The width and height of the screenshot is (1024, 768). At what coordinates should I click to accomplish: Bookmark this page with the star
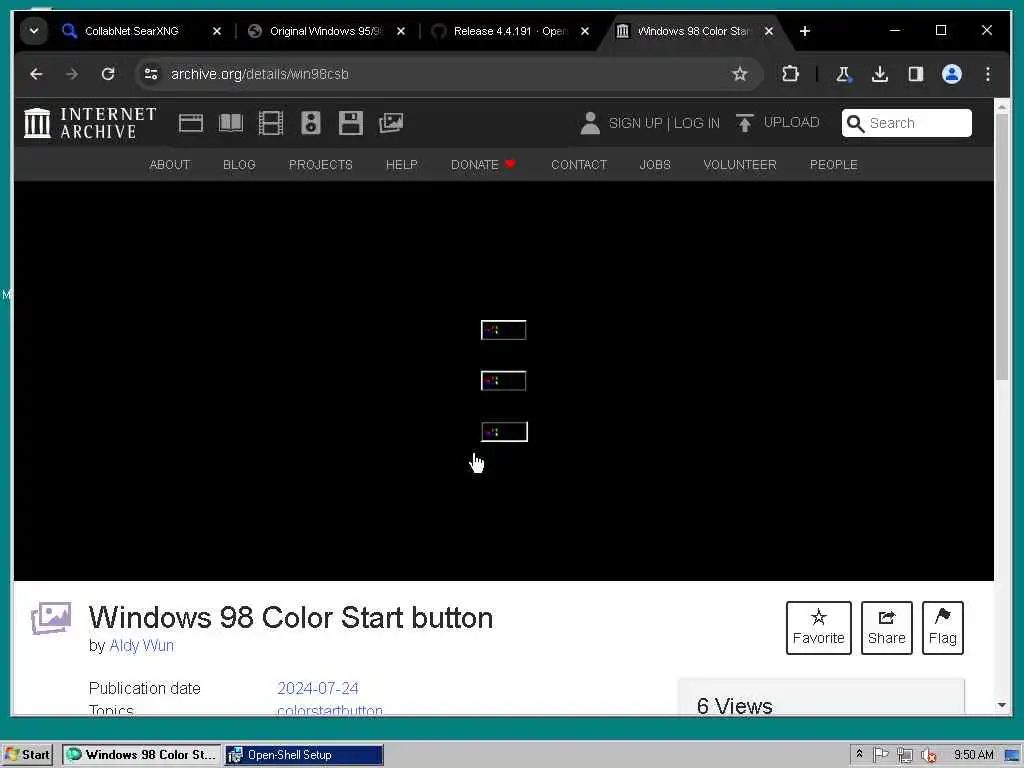[739, 74]
